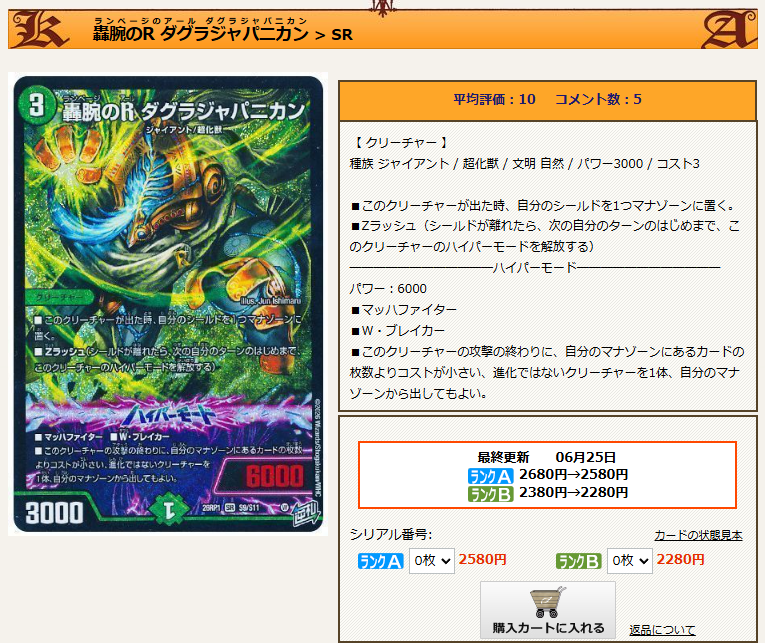Click the card title 轟腕のR ダグラジャパニカン
Image resolution: width=765 pixels, height=643 pixels.
click(x=201, y=33)
